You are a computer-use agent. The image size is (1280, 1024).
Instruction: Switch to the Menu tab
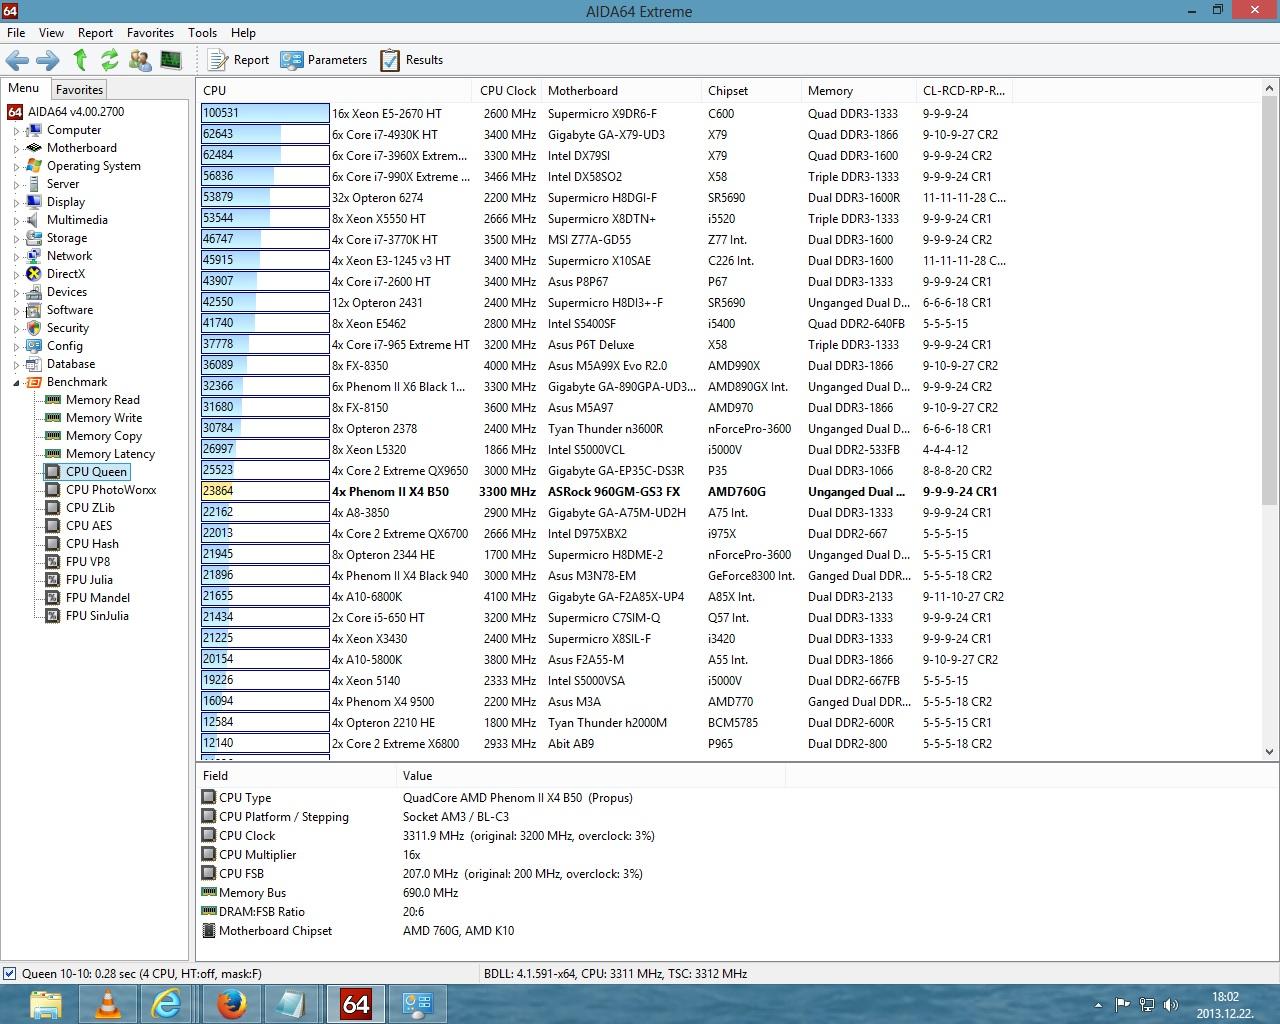[24, 88]
